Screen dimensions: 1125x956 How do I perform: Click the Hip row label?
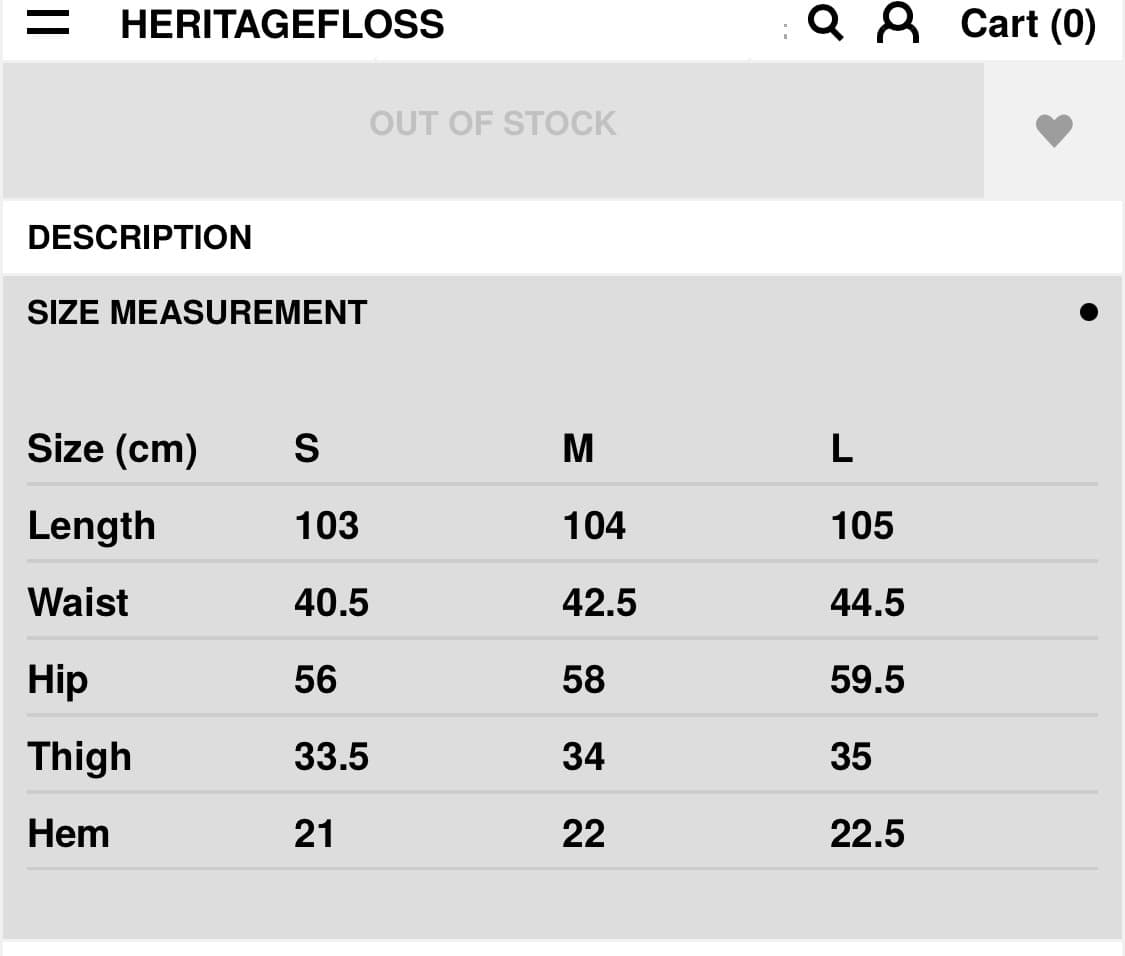[x=58, y=680]
